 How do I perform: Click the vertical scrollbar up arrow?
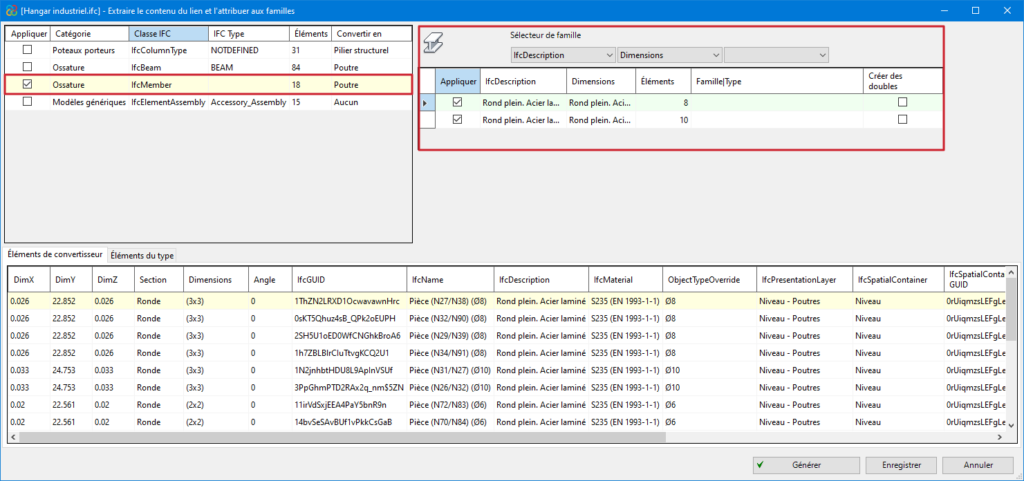[x=1011, y=272]
